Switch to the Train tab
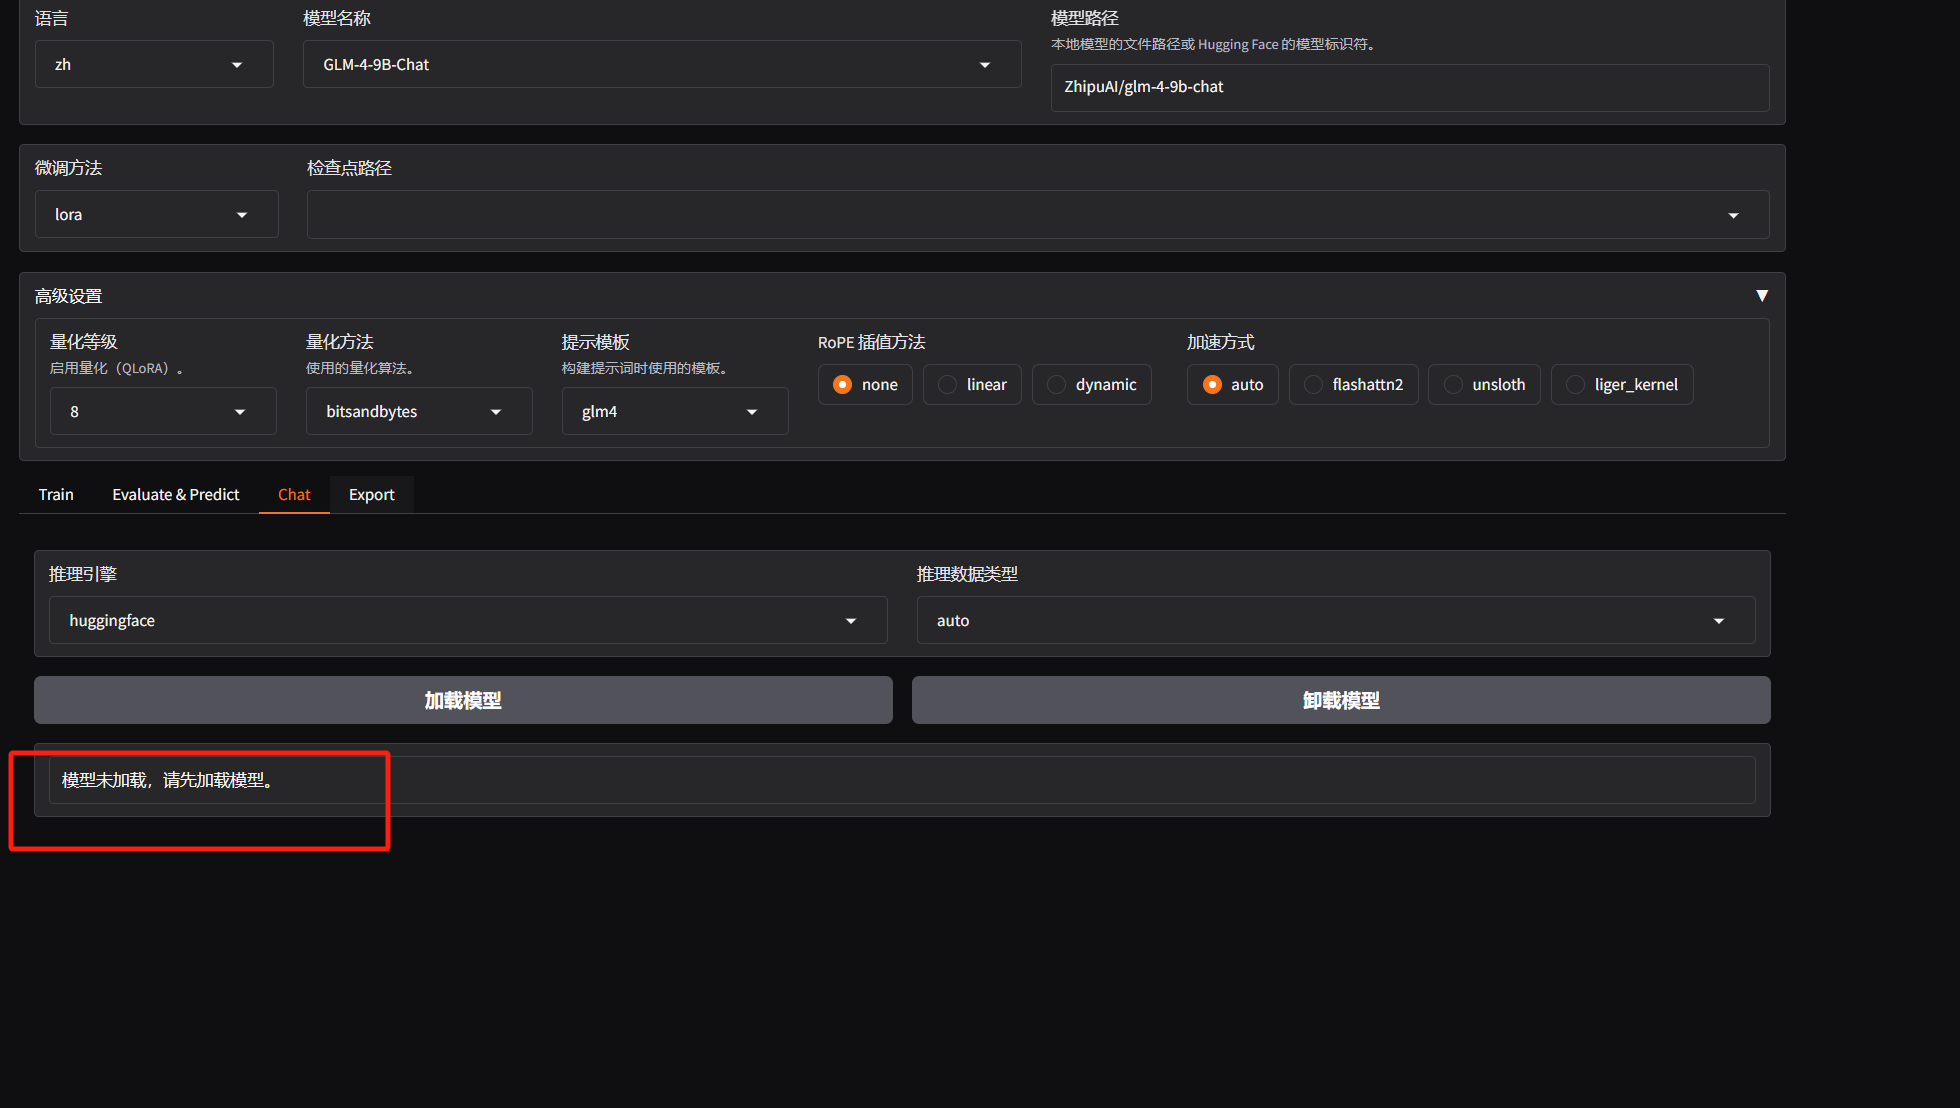Viewport: 1960px width, 1108px height. (x=56, y=495)
